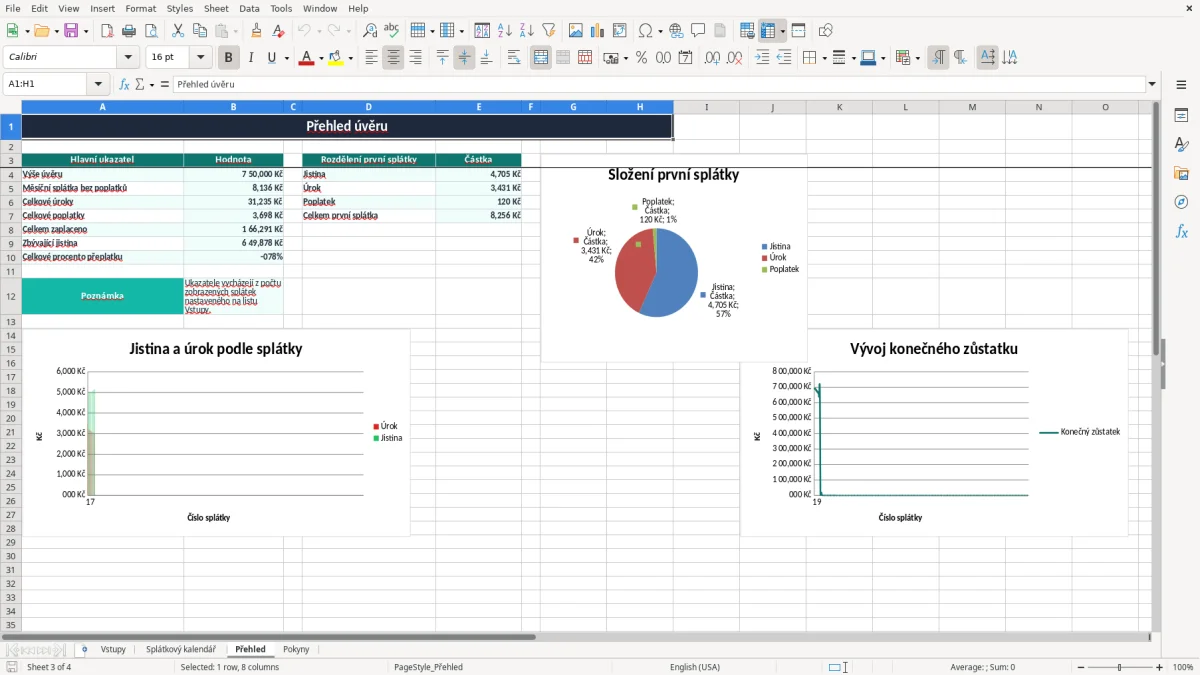The width and height of the screenshot is (1200, 675).
Task: Click the Clone Formatting paintbrush
Action: [x=256, y=31]
